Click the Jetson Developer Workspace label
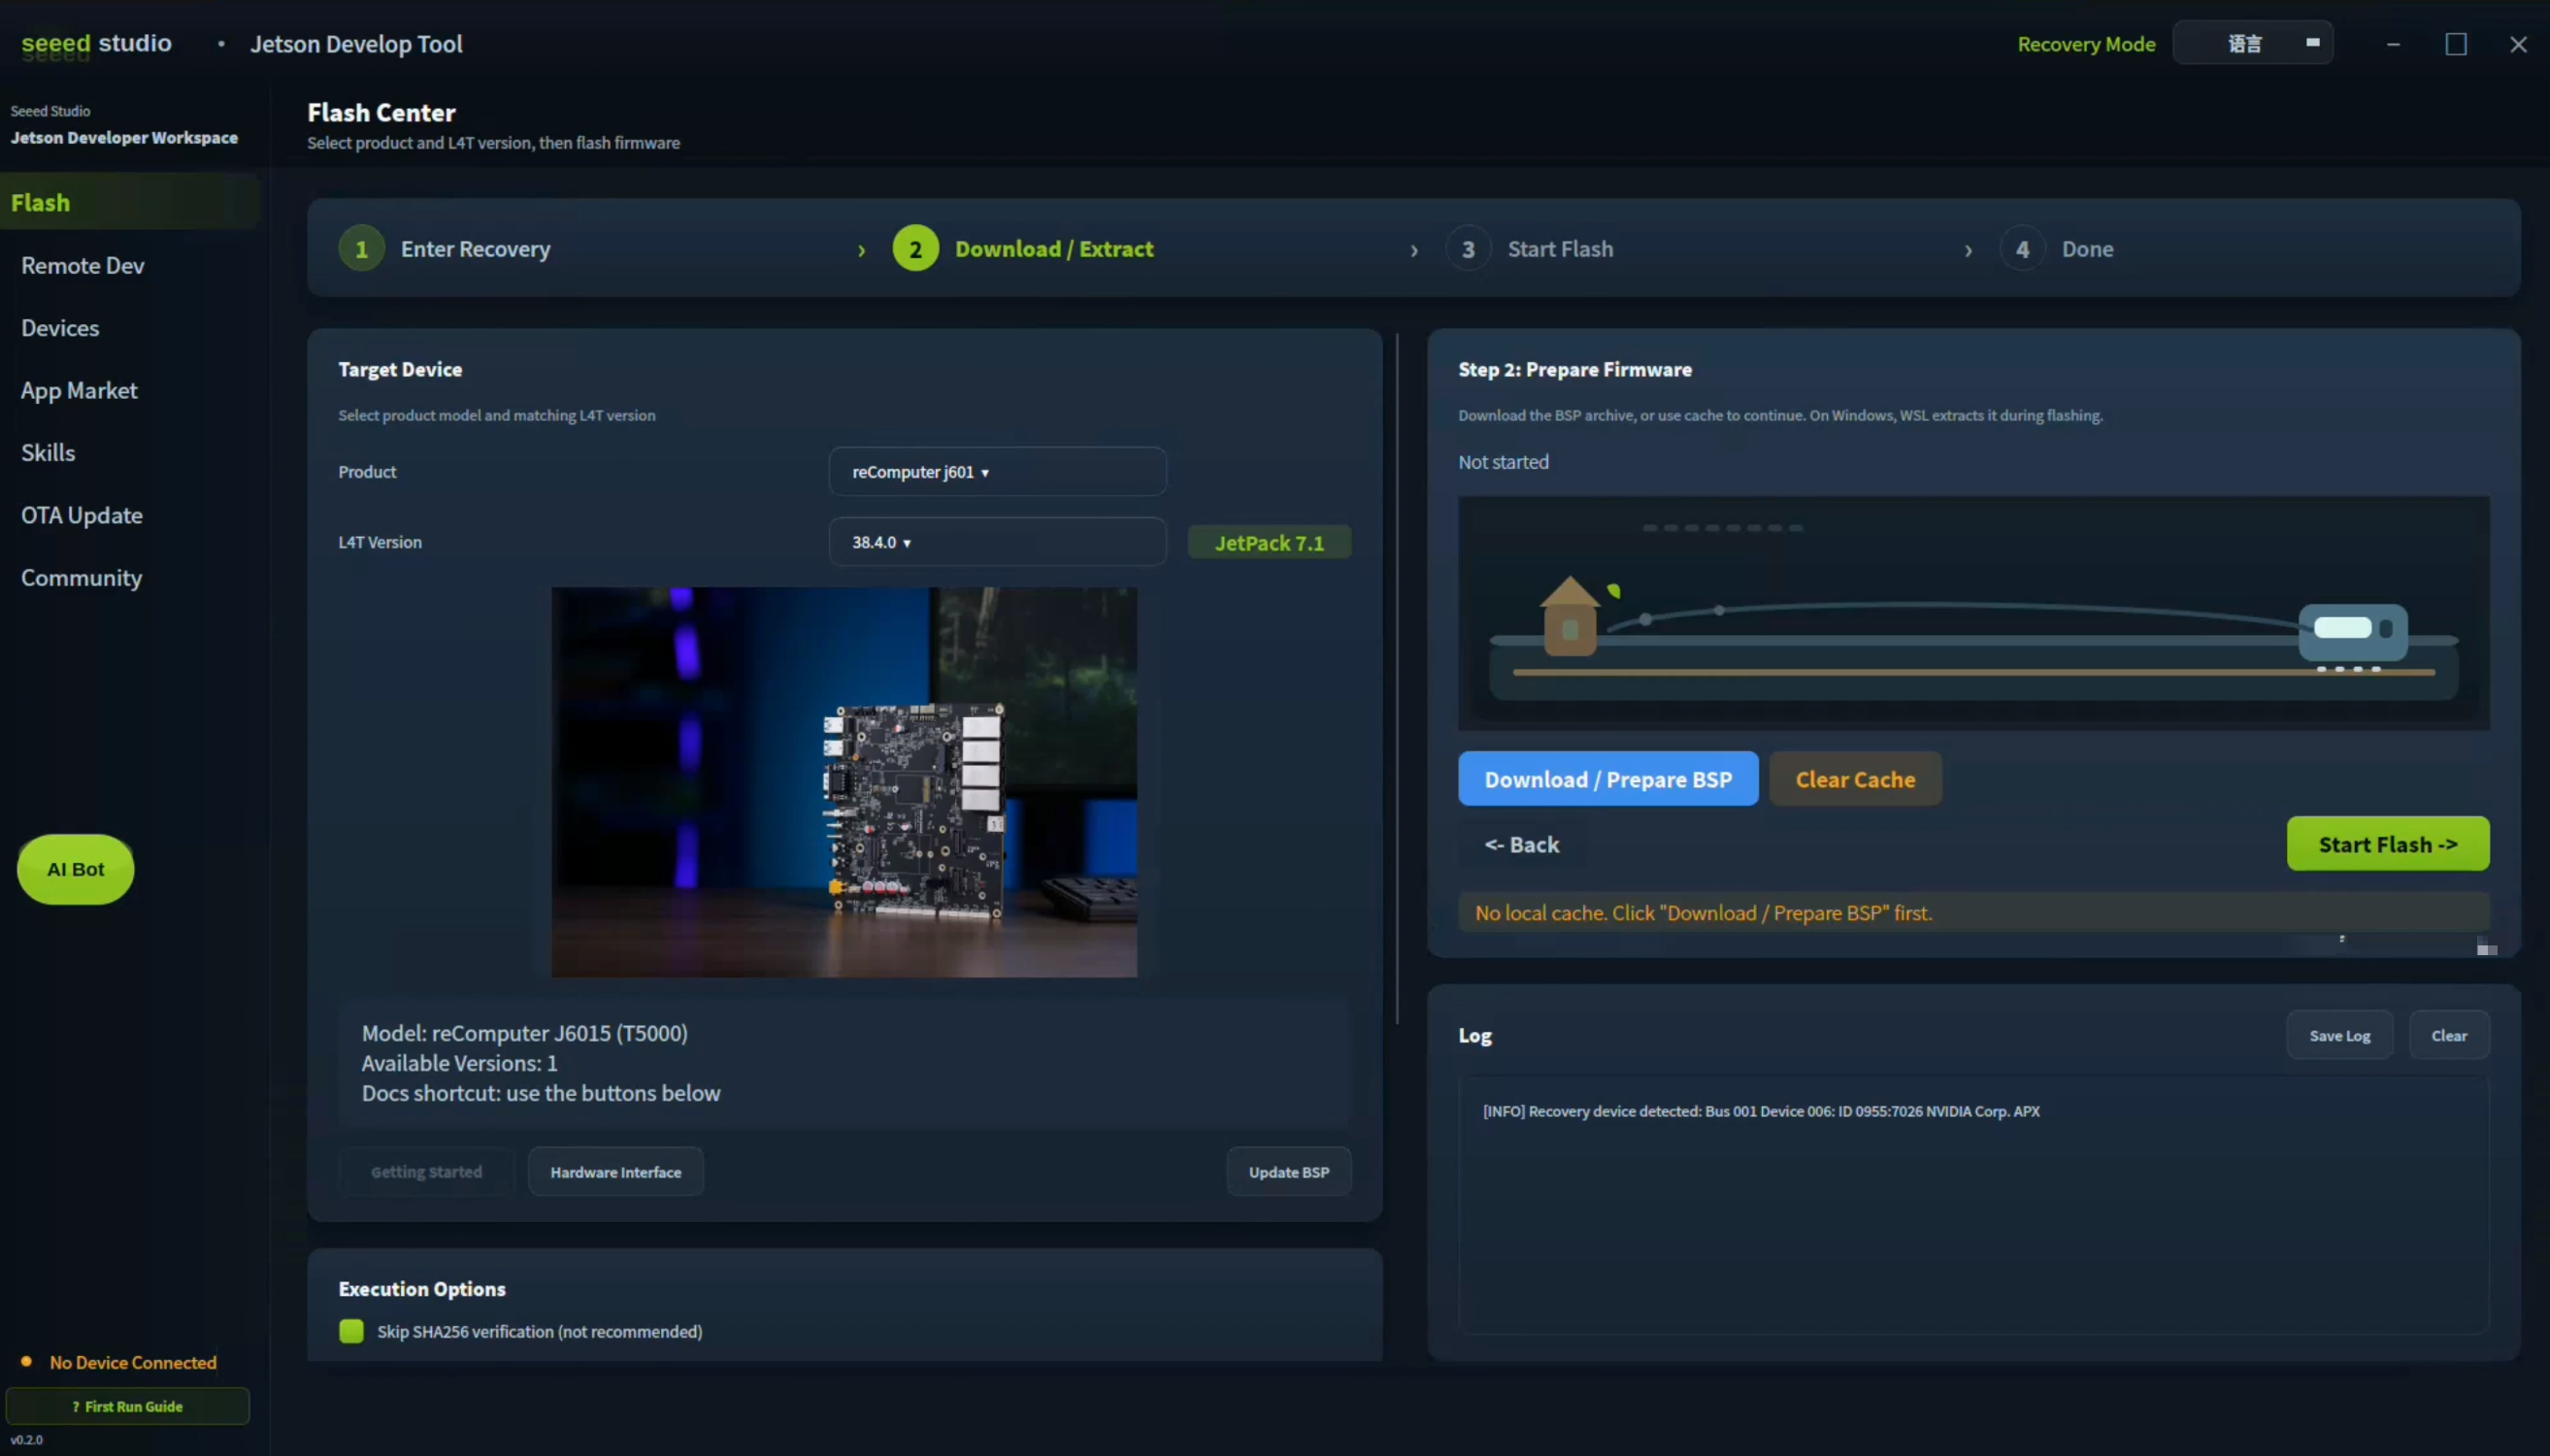Image resolution: width=2550 pixels, height=1456 pixels. pos(124,138)
